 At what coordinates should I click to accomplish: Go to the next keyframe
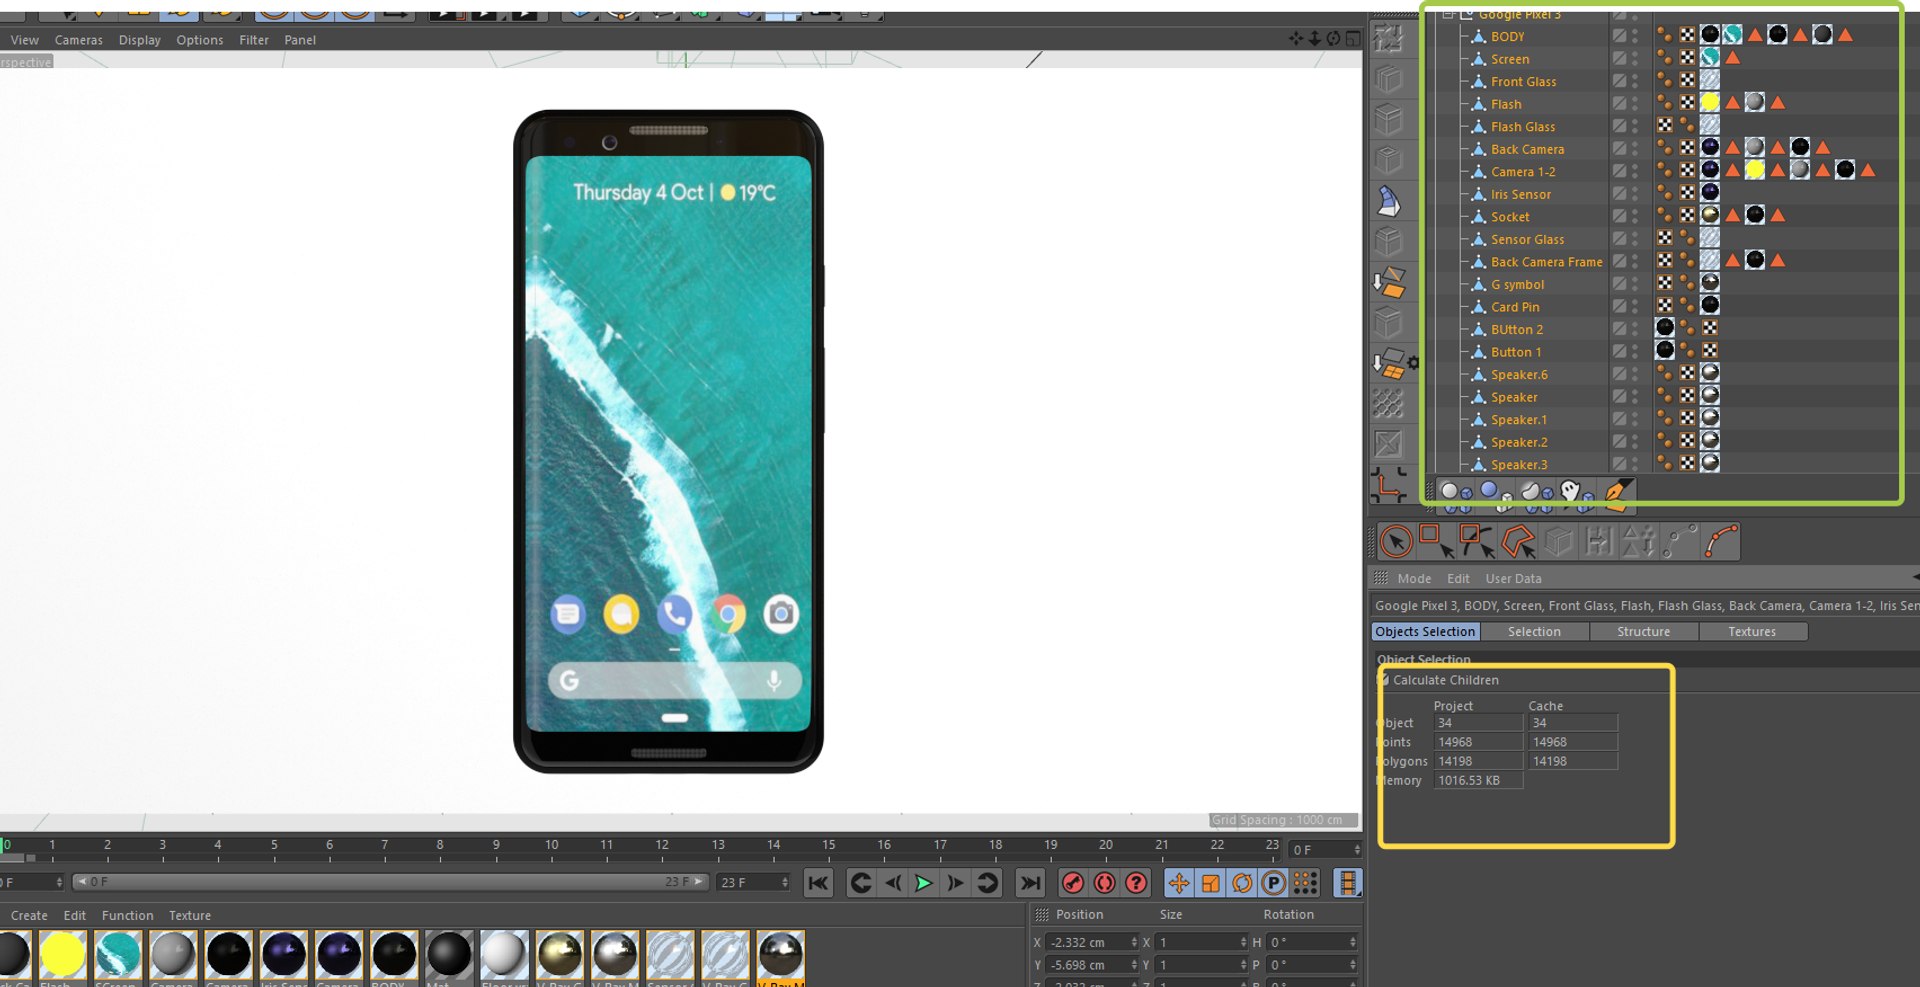click(x=987, y=883)
